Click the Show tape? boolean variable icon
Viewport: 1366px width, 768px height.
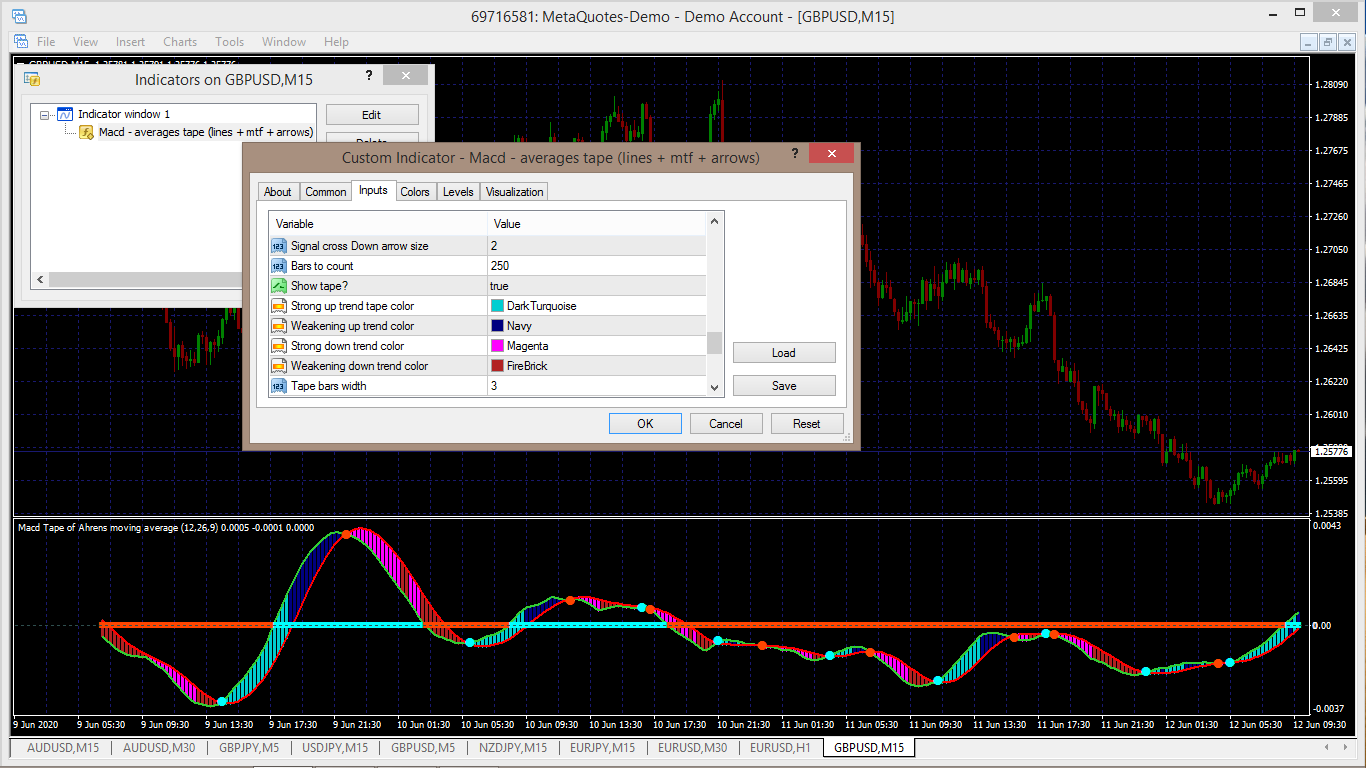[x=279, y=286]
